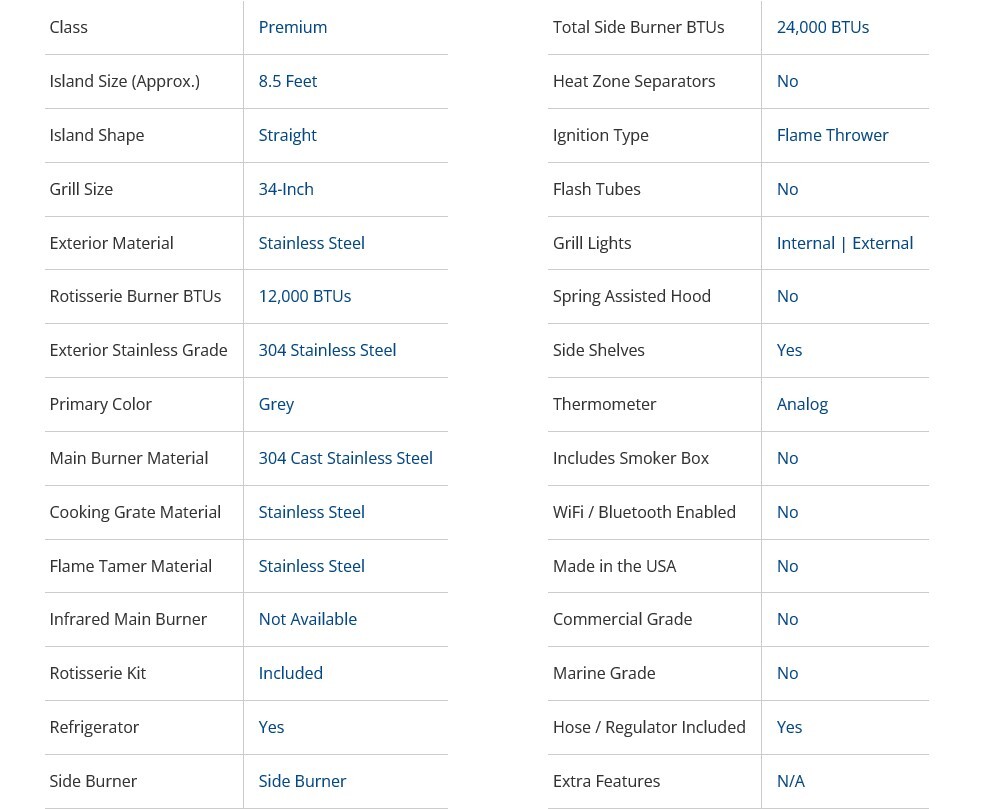The image size is (998, 809).
Task: Open the 304 Cast Stainless Steel link
Action: [x=345, y=458]
